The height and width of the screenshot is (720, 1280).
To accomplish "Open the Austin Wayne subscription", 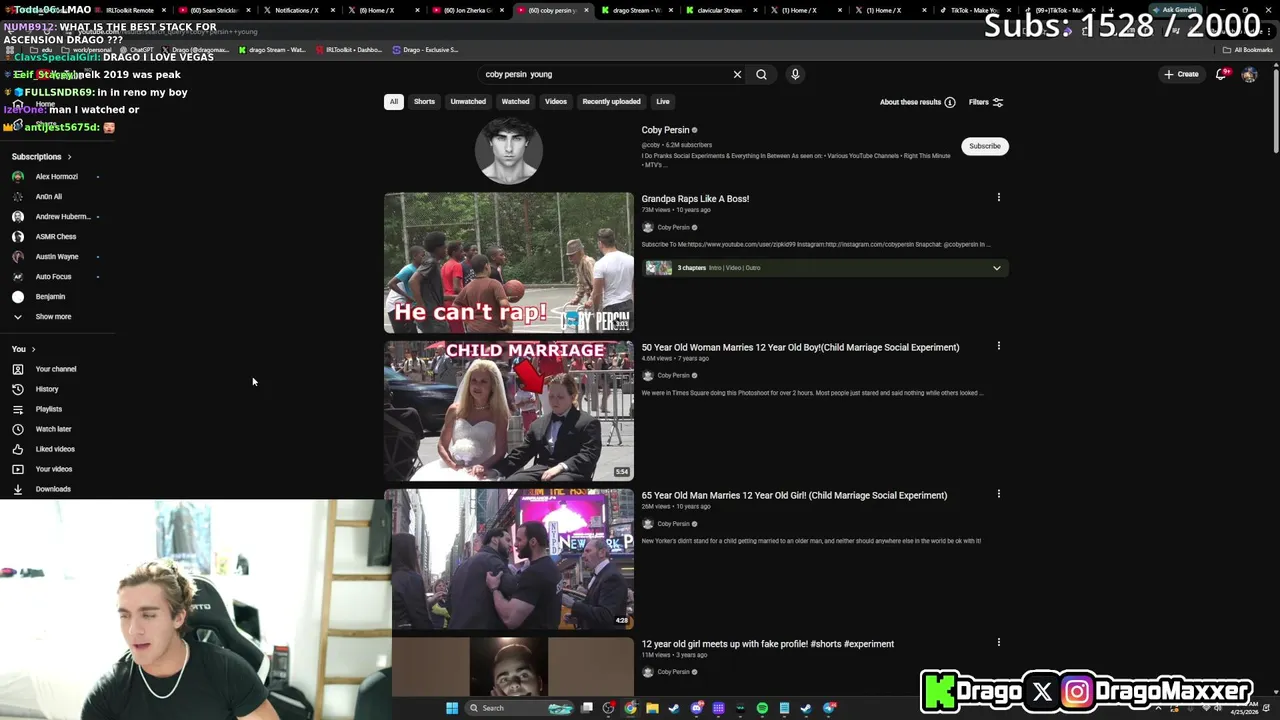I will point(57,257).
